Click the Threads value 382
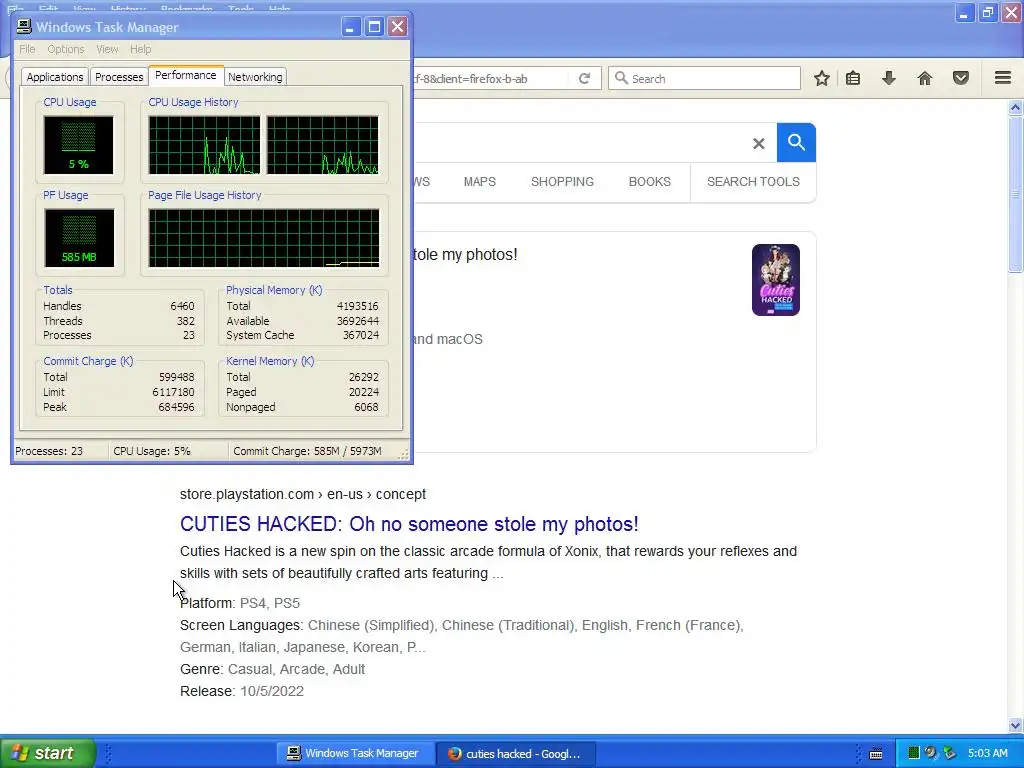 185,321
